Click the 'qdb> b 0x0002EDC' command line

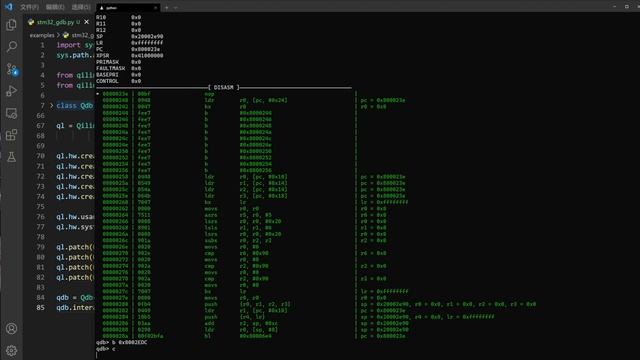pyautogui.click(x=122, y=342)
